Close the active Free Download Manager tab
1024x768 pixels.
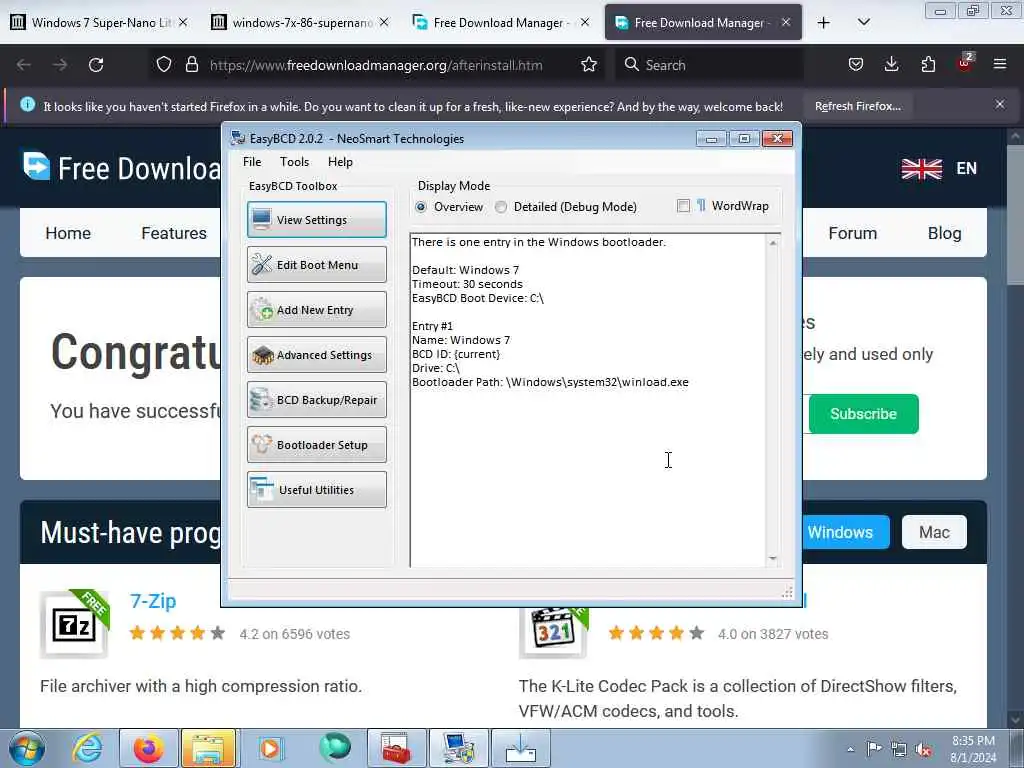click(786, 22)
